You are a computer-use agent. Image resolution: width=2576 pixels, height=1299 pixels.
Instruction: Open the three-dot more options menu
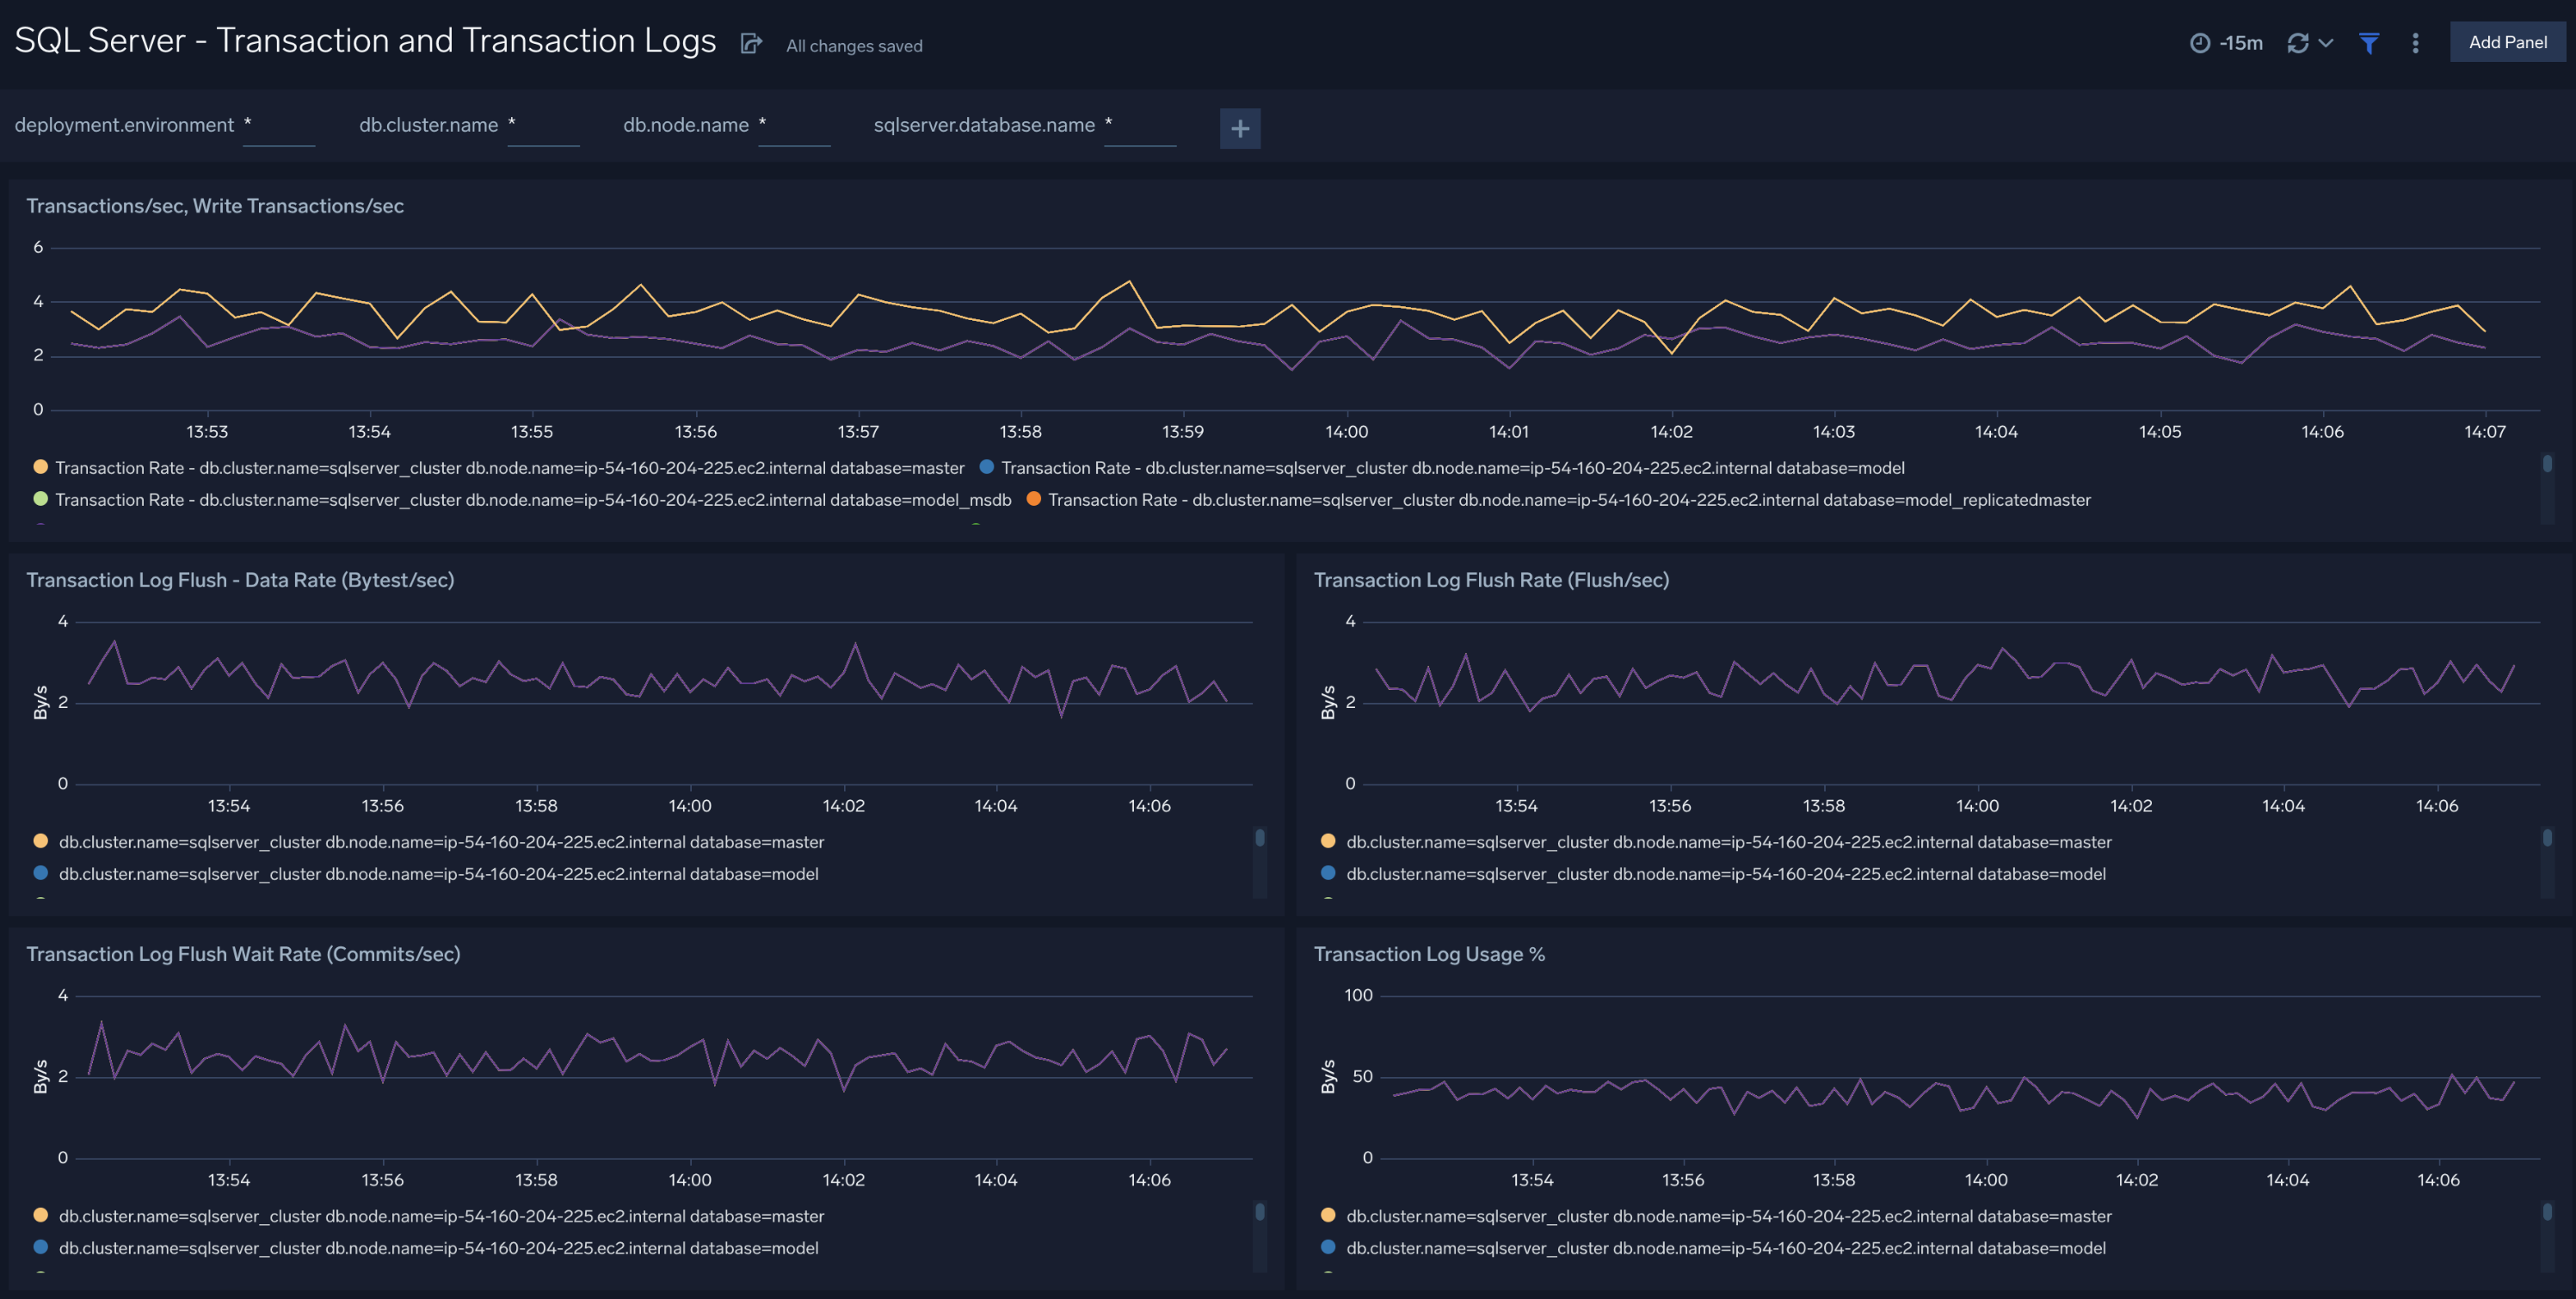[2415, 43]
